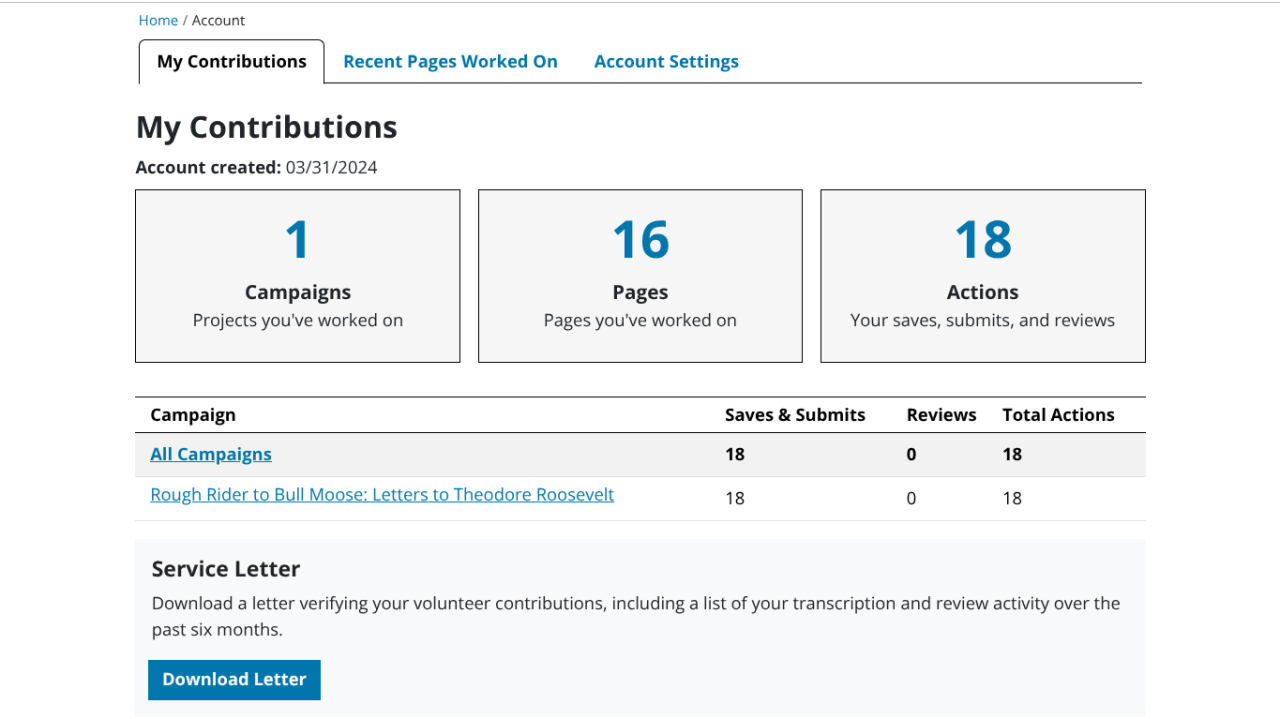Viewport: 1280px width, 719px height.
Task: Click the Campaign column header
Action: pos(193,415)
